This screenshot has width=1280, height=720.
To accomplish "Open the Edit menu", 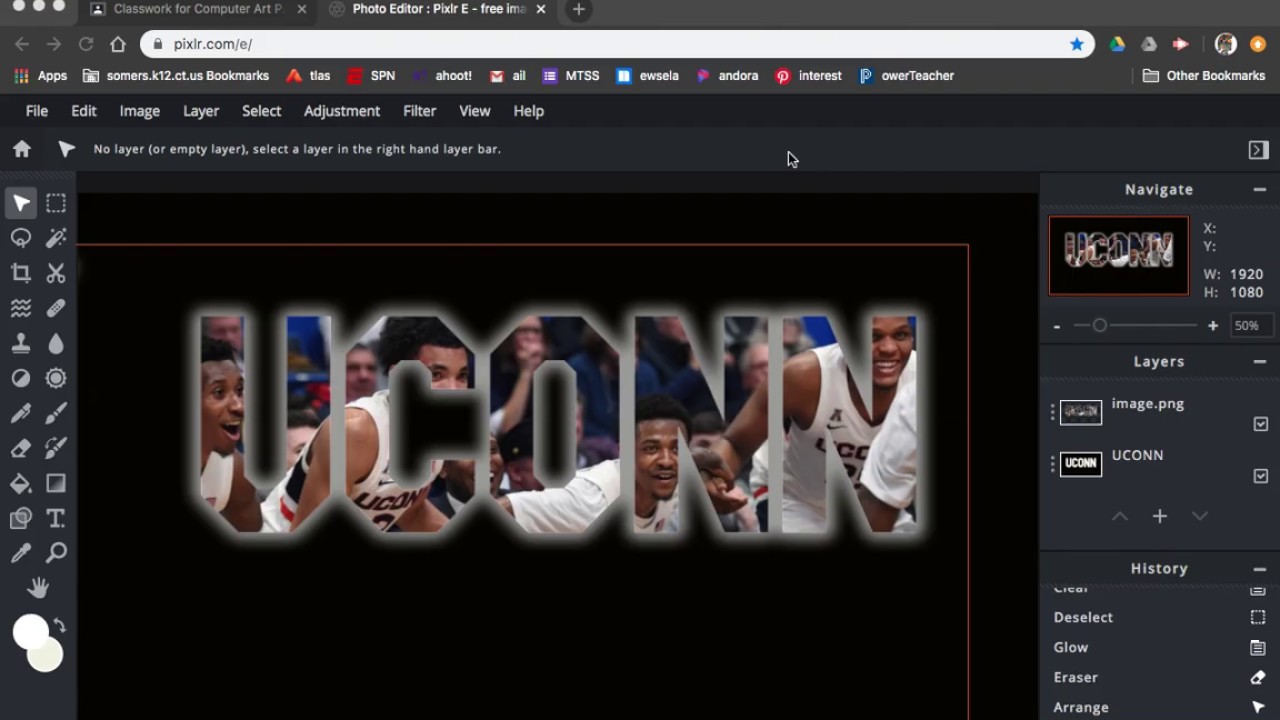I will [84, 111].
